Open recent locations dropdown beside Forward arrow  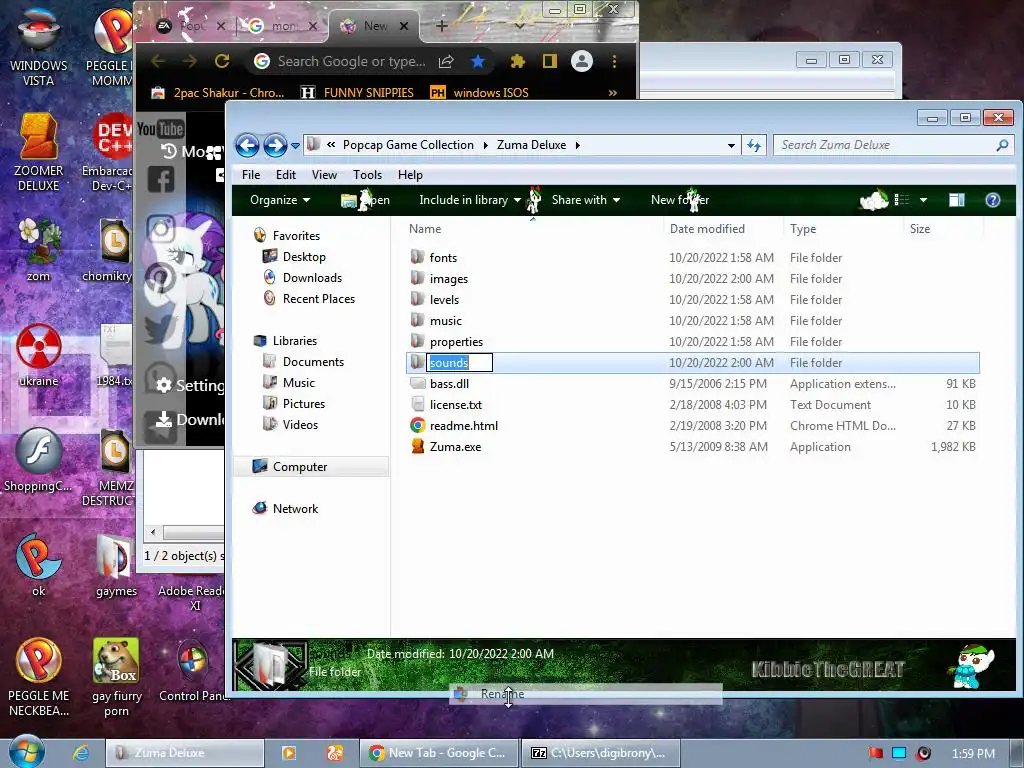[x=295, y=145]
